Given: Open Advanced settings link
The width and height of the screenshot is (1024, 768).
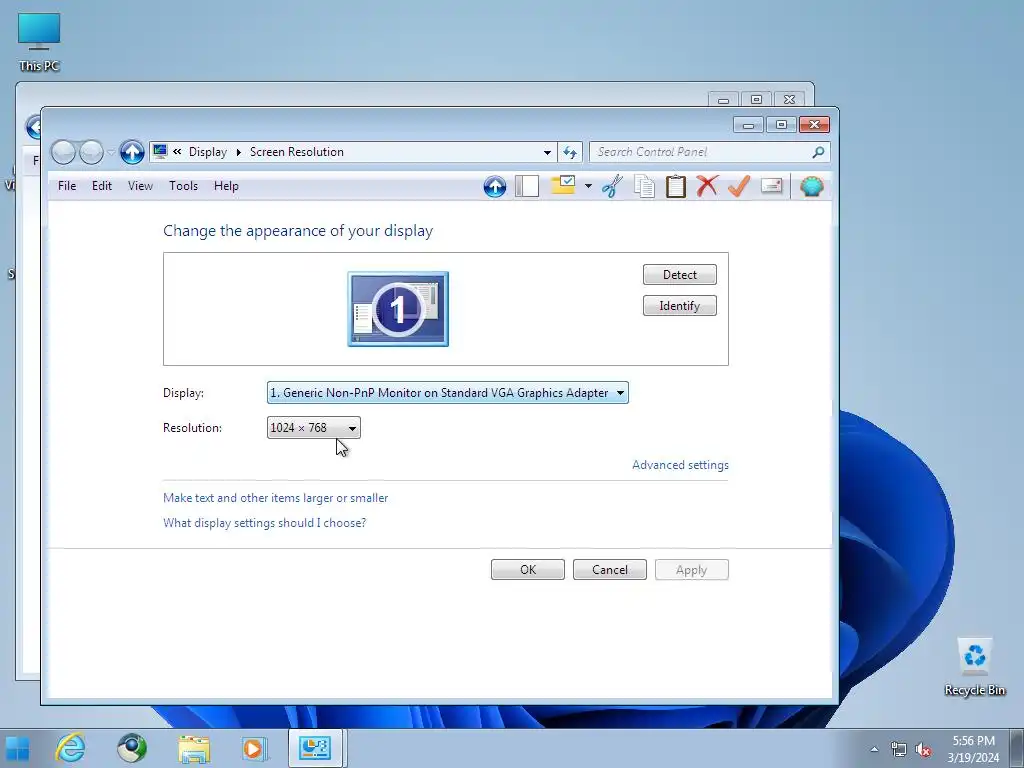Looking at the screenshot, I should click(x=680, y=465).
